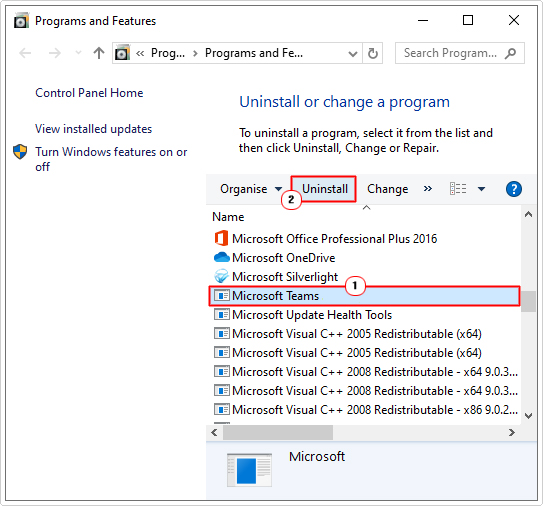Image resolution: width=543 pixels, height=506 pixels.
Task: Click the Forward navigation arrow
Action: [54, 53]
